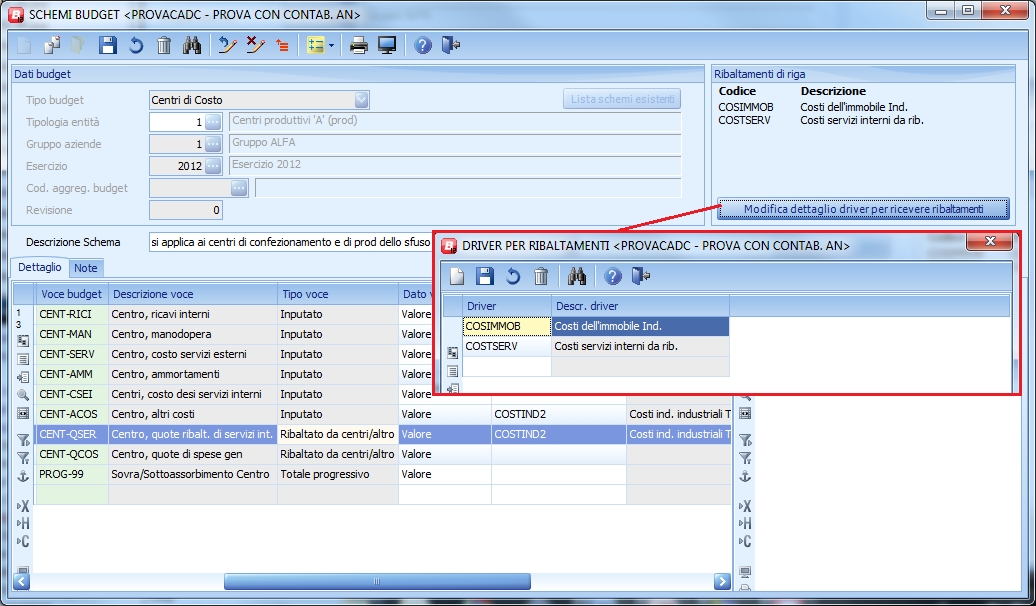Open the Cod. aggreg. budget lookup button
The image size is (1036, 606).
(239, 188)
